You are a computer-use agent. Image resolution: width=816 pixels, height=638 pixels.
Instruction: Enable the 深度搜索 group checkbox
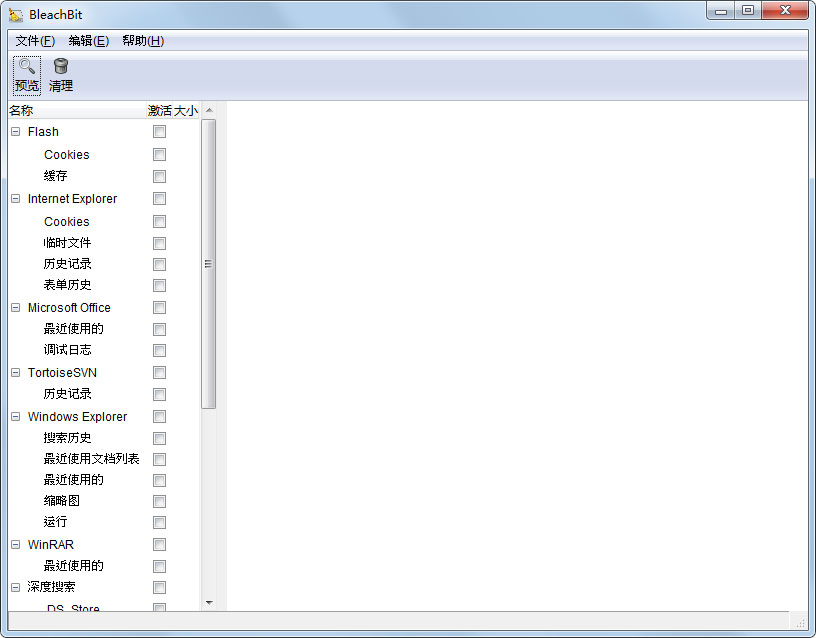[159, 588]
